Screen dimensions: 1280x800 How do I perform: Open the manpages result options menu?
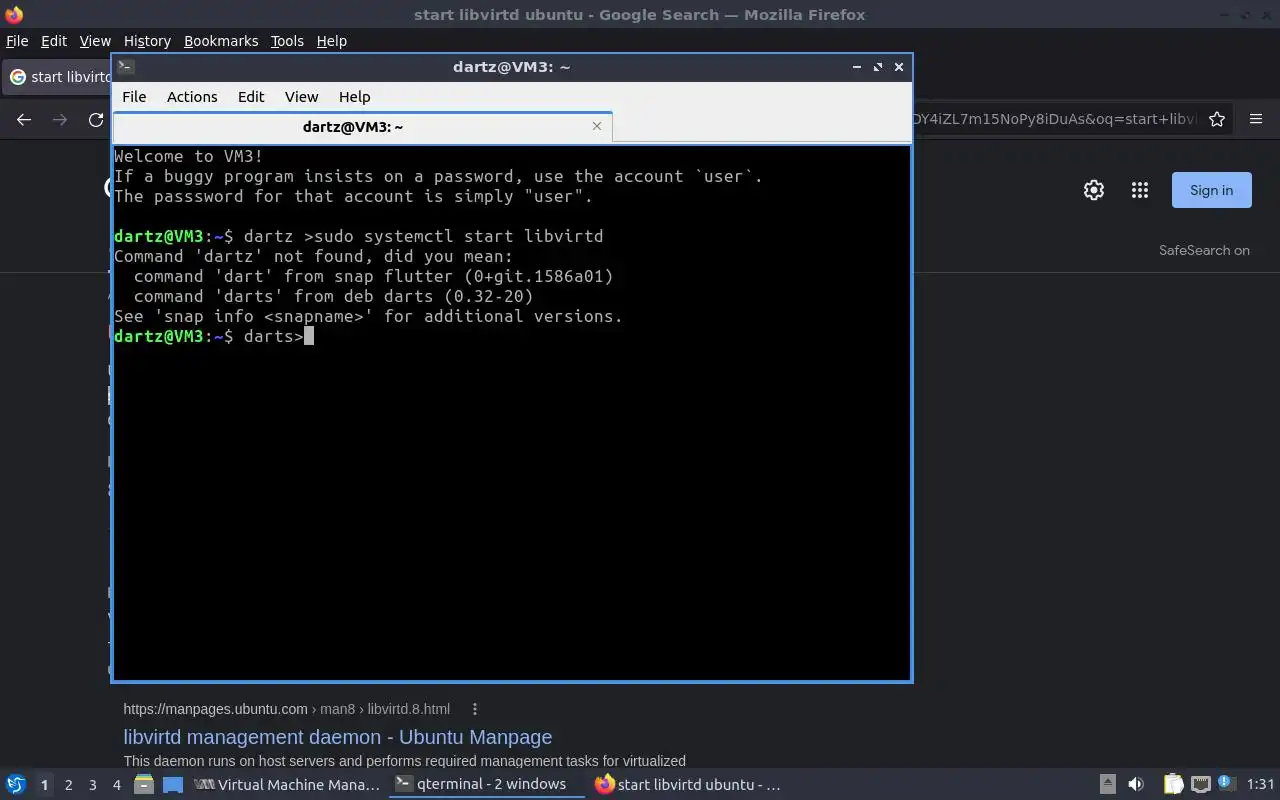475,709
